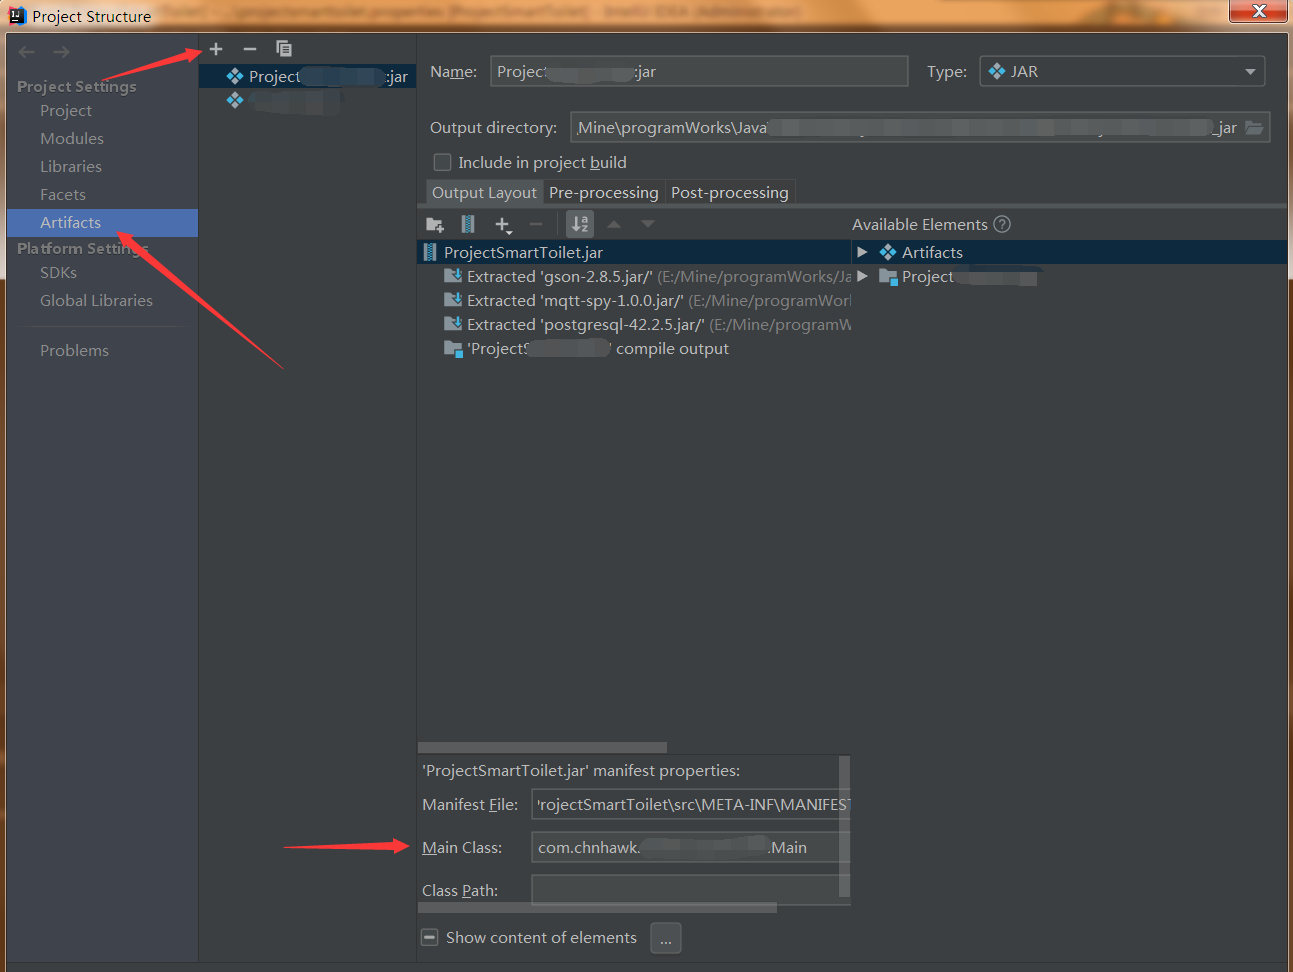Toggle sorting of elements by name and type
Viewport: 1293px width, 972px height.
coord(580,225)
